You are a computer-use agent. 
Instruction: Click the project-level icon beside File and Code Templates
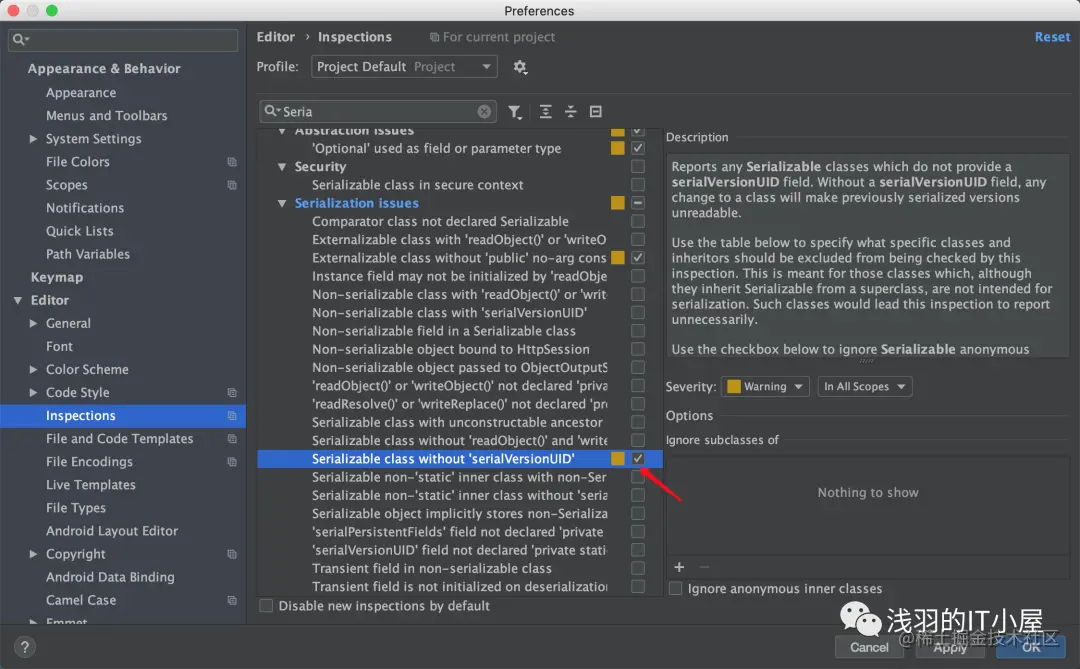232,439
